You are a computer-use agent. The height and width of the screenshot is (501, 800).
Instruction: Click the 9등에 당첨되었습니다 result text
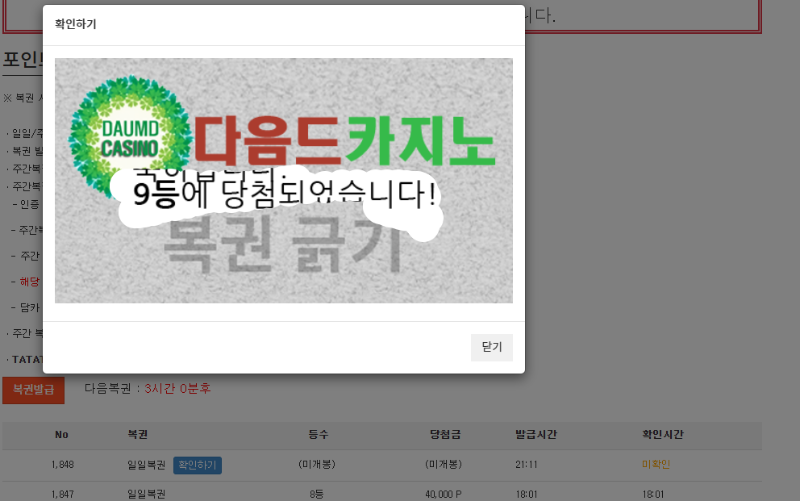tap(285, 195)
